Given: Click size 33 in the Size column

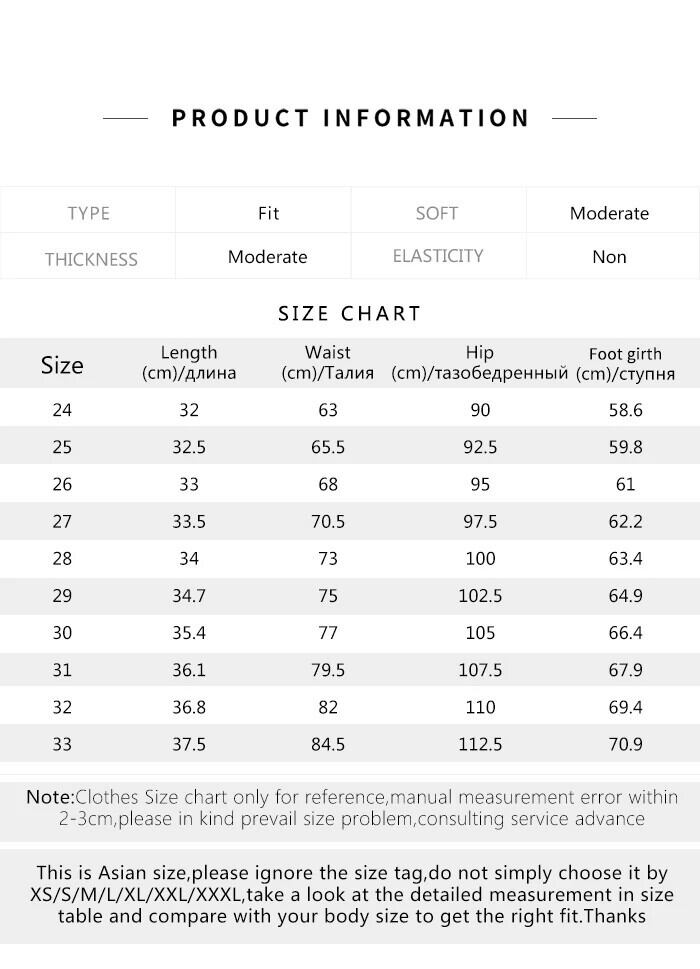Looking at the screenshot, I should [x=62, y=744].
